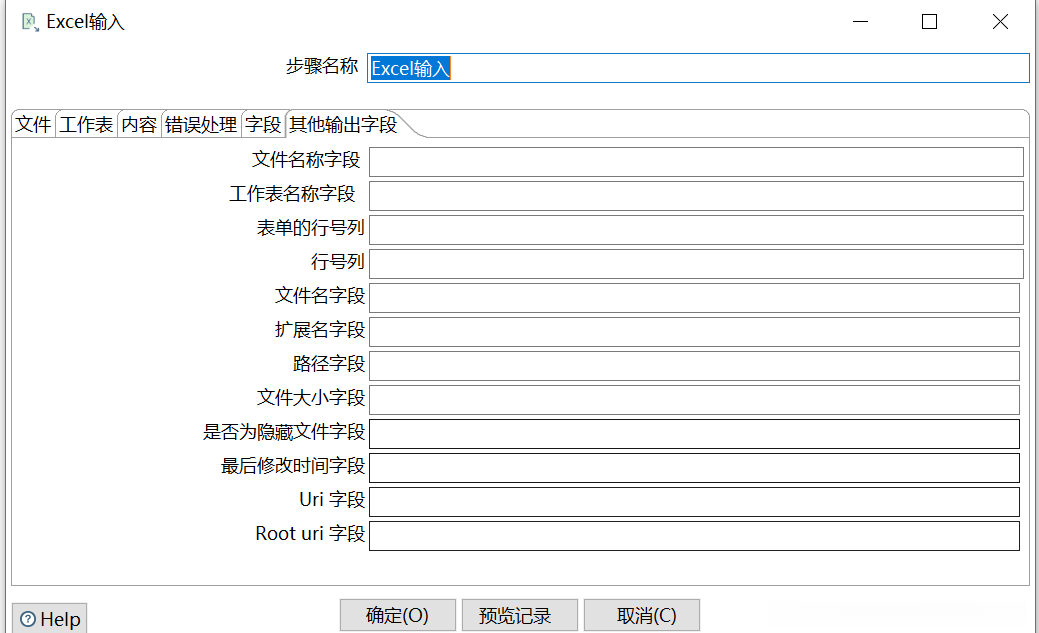The width and height of the screenshot is (1039, 633).
Task: Click the Root uri 字段 input box
Action: 694,536
